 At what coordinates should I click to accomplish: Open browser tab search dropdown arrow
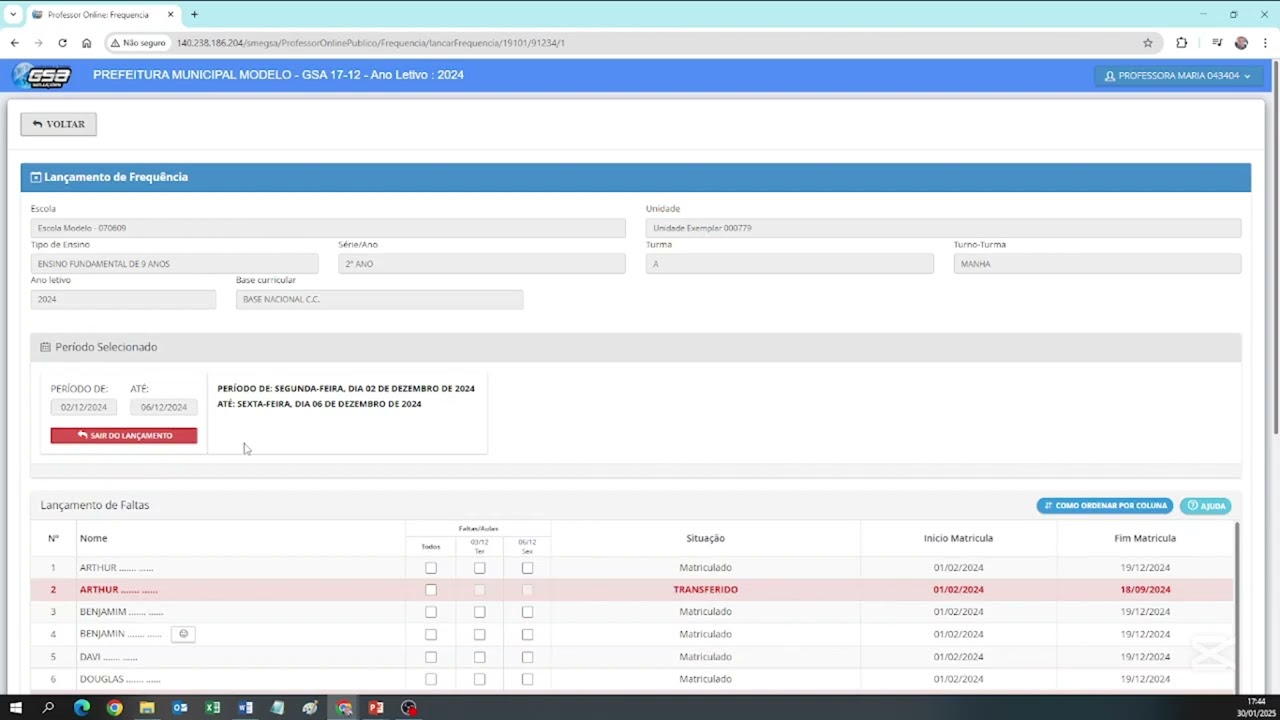[x=13, y=14]
